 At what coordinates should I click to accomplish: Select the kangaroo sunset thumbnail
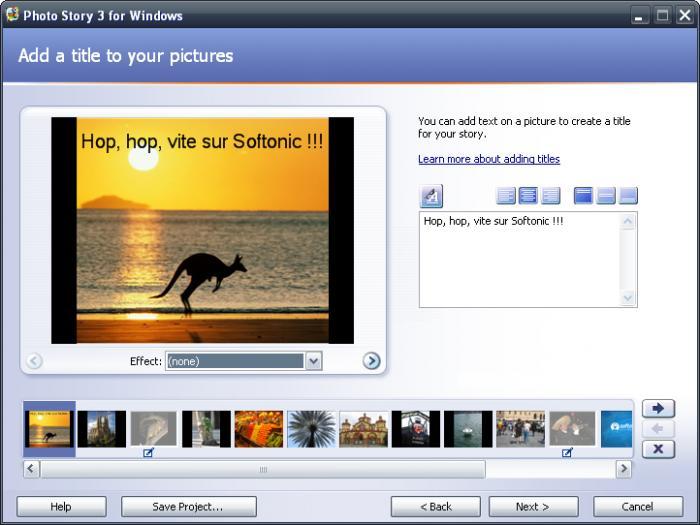click(x=50, y=429)
